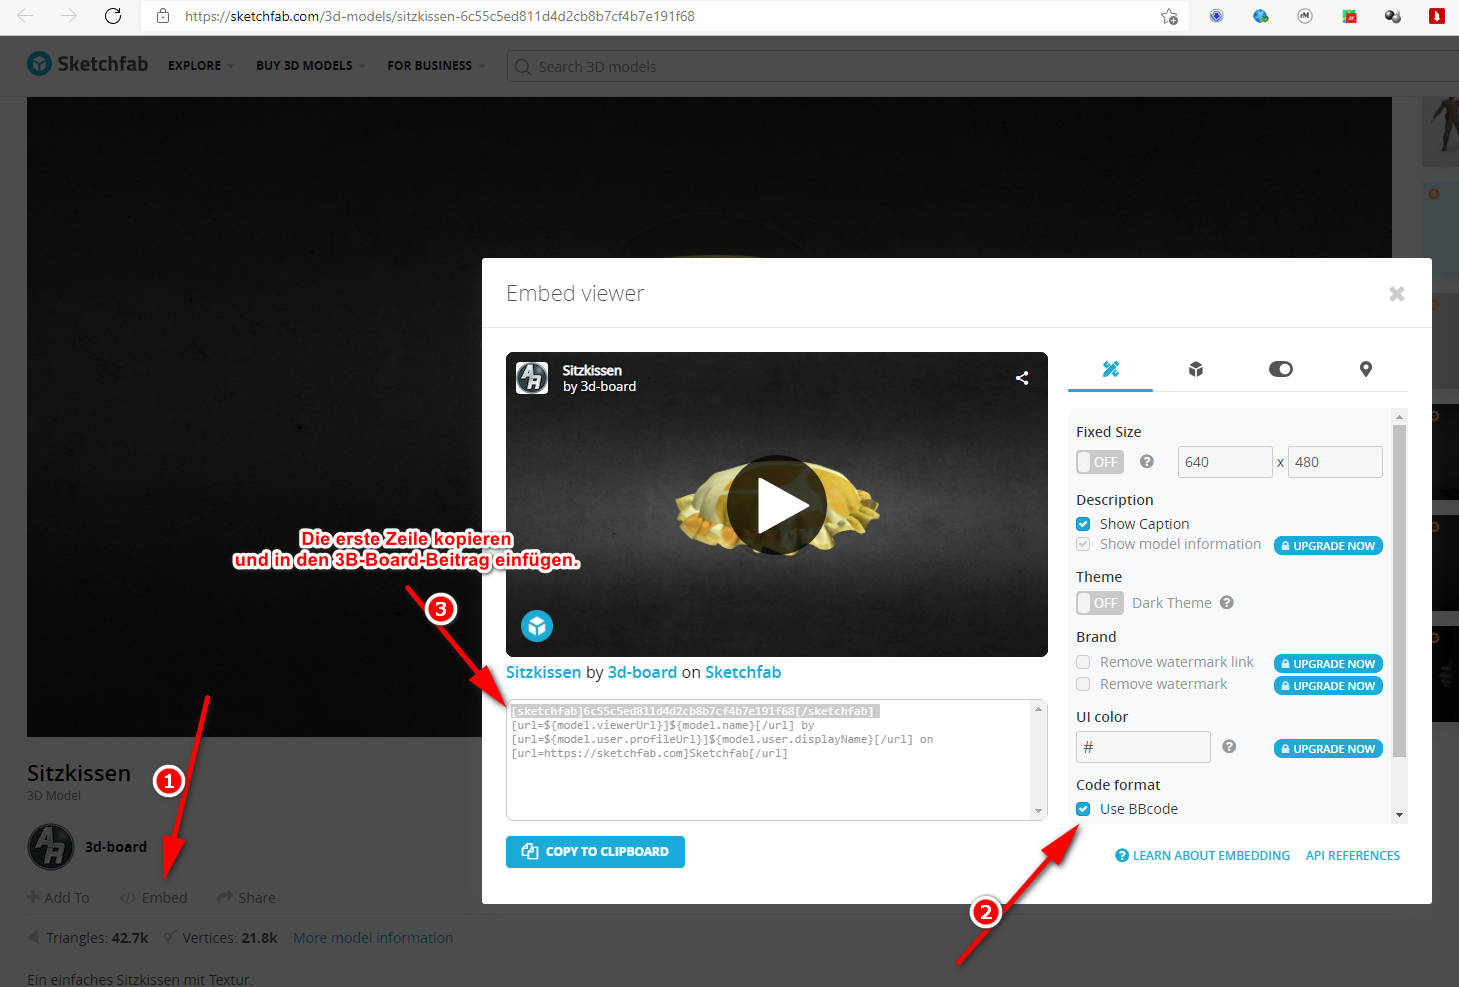This screenshot has height=987, width=1459.
Task: Click Embed button under model
Action: tap(154, 898)
